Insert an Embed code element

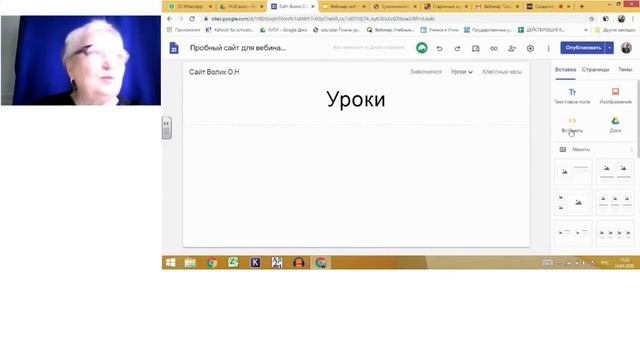572,125
